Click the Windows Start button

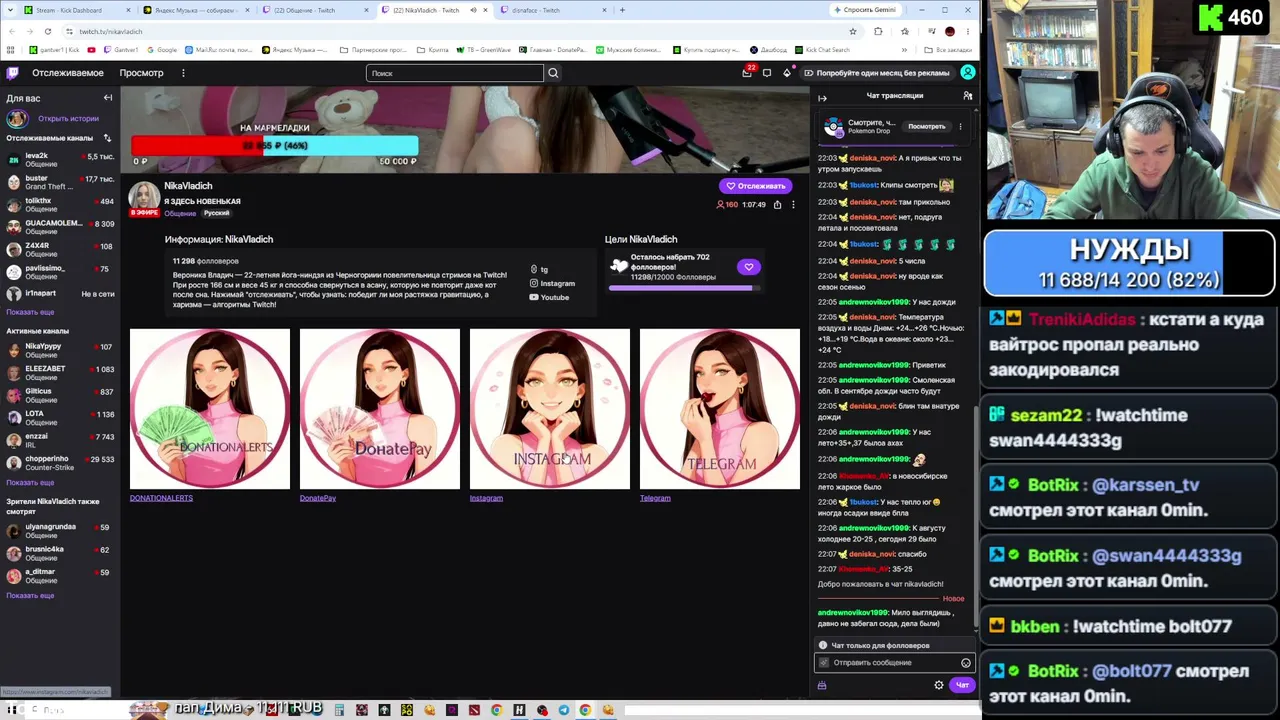point(12,710)
